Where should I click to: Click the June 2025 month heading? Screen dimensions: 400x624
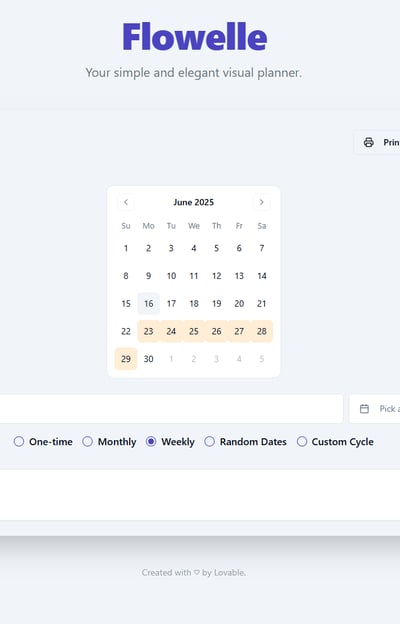point(193,202)
